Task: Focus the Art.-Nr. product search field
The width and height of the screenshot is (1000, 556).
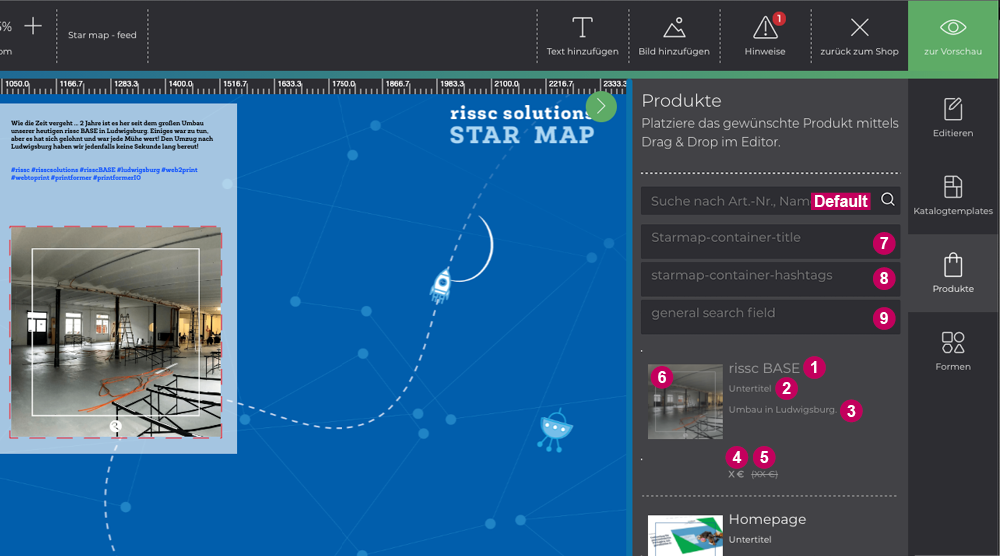Action: click(730, 201)
